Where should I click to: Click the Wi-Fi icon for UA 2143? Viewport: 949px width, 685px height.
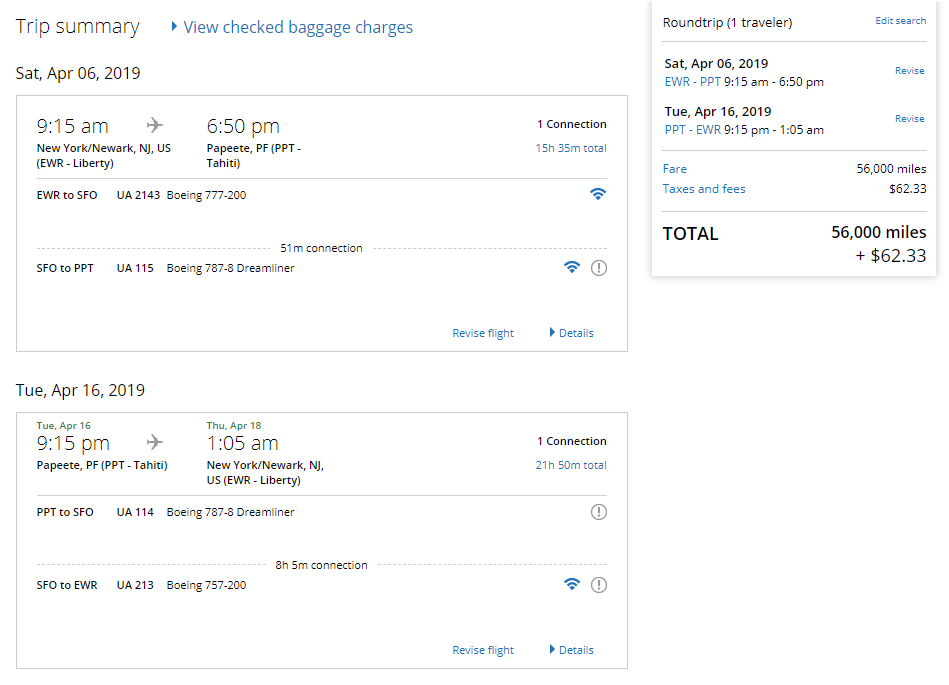[x=597, y=194]
